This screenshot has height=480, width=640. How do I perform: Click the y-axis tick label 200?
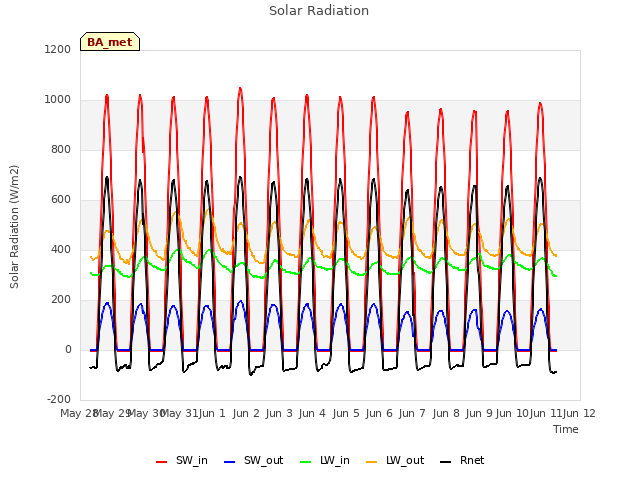pos(61,300)
